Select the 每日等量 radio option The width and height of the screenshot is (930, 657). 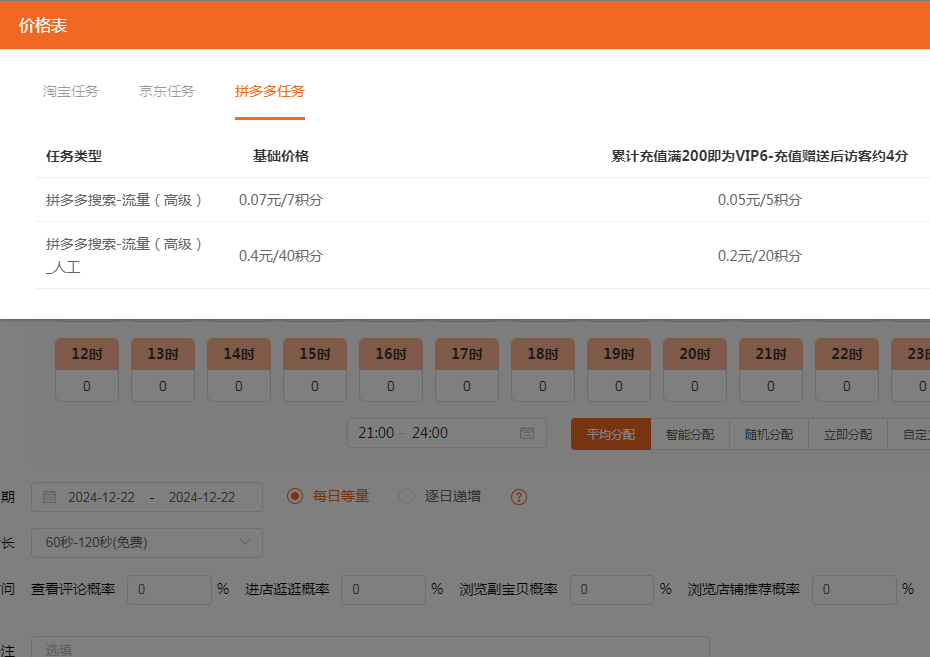(x=294, y=497)
